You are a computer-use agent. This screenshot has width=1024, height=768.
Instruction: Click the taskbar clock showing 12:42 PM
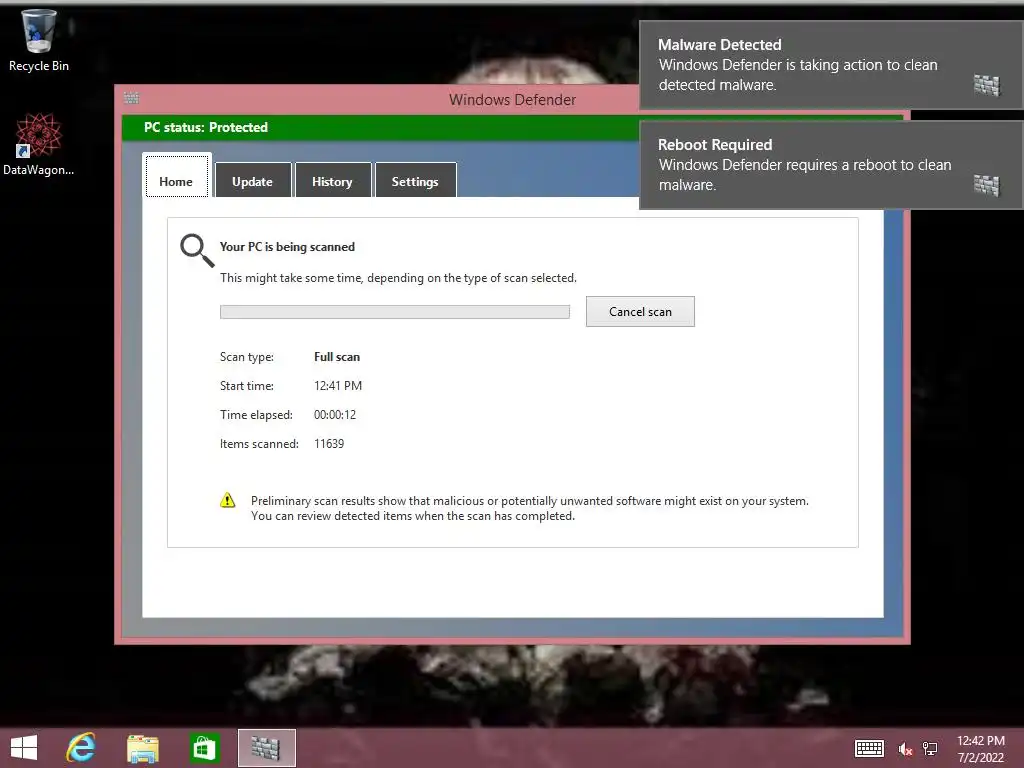tap(981, 749)
